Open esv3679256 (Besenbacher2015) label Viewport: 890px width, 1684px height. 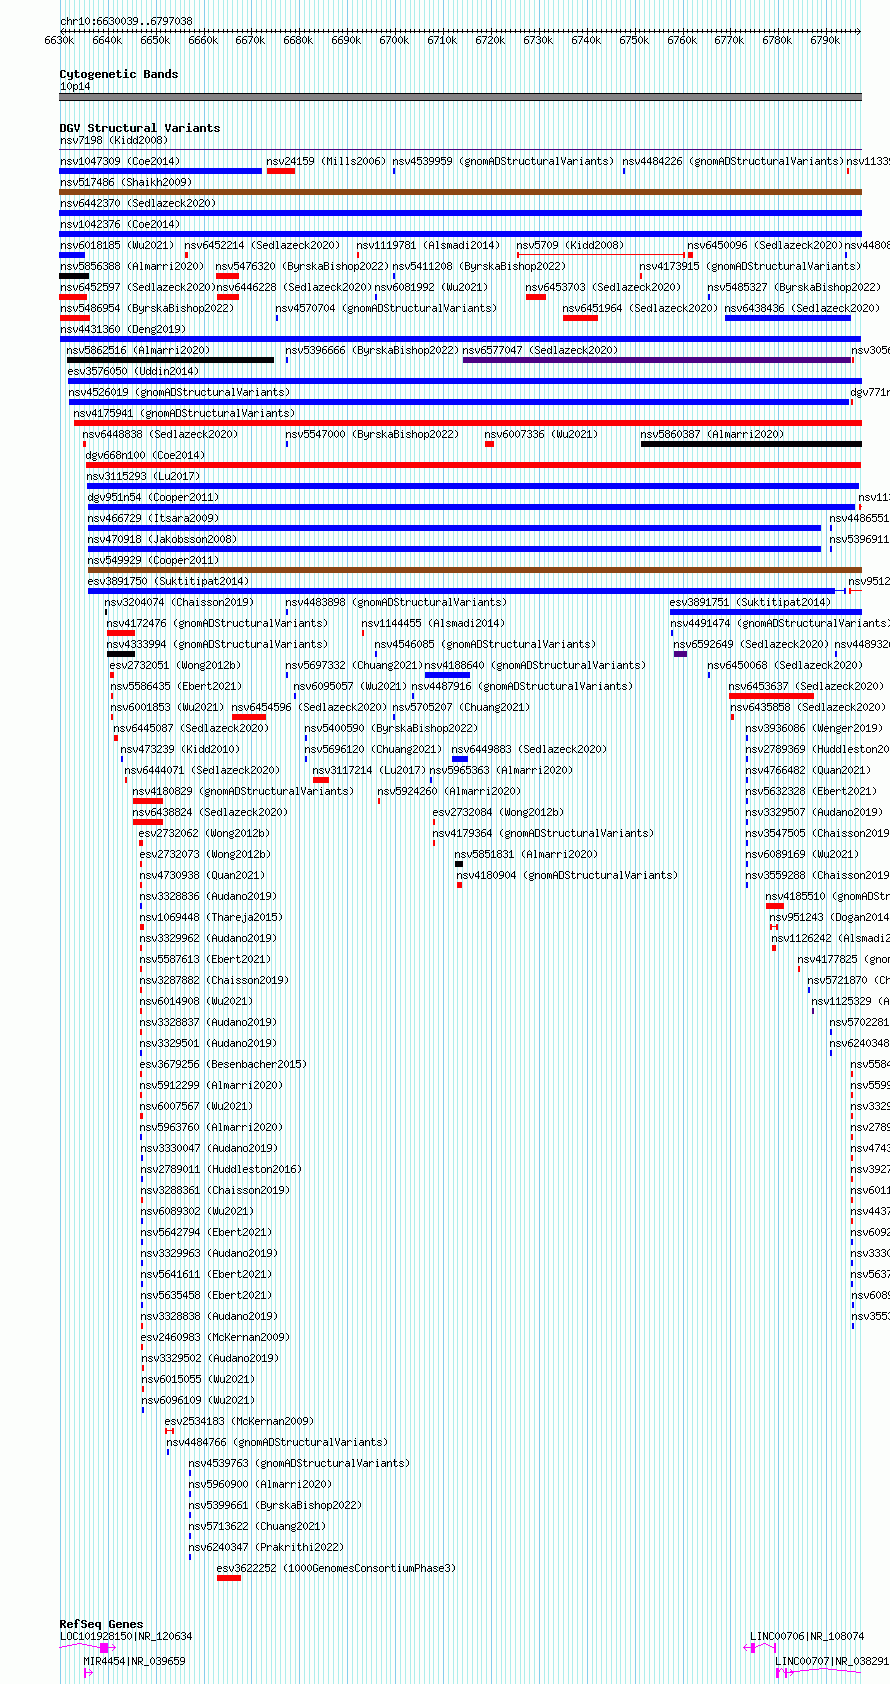click(223, 1064)
